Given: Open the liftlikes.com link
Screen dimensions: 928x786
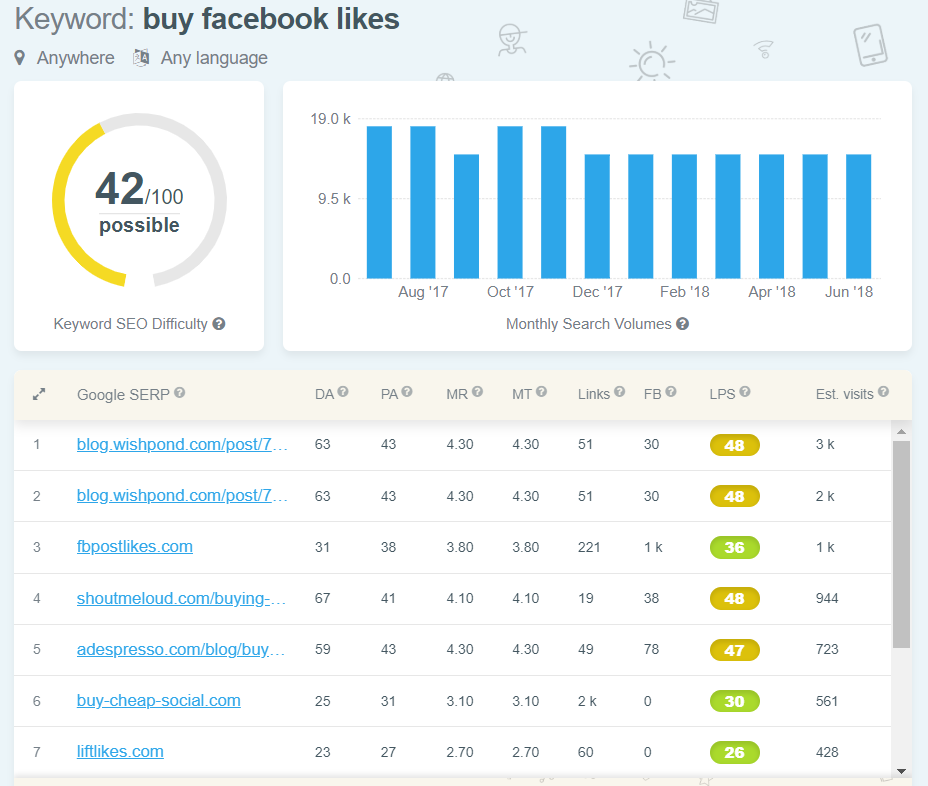Looking at the screenshot, I should (120, 751).
